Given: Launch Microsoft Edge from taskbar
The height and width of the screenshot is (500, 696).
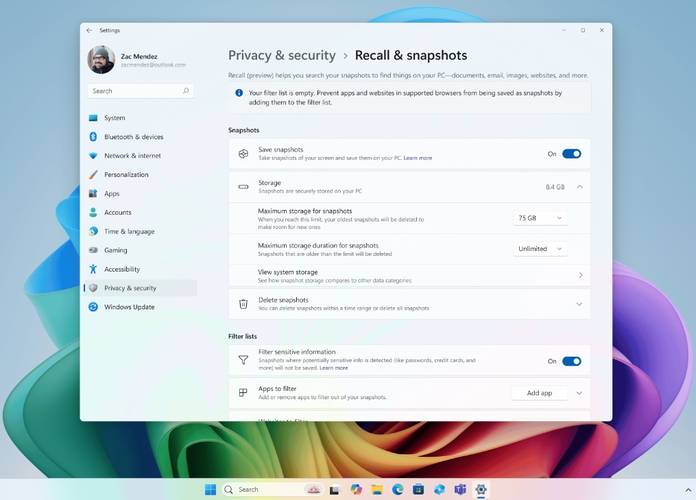Looking at the screenshot, I should point(397,489).
